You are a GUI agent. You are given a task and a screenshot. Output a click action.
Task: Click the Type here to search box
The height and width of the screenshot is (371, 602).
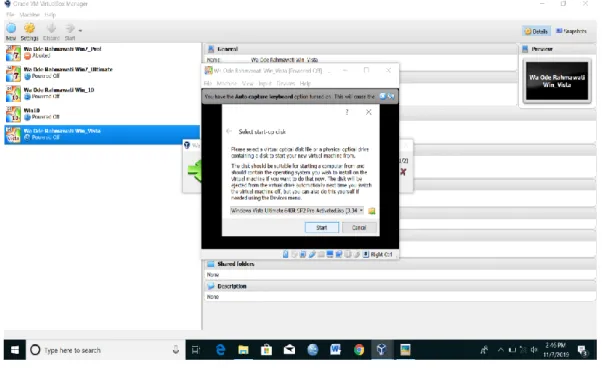tap(106, 350)
